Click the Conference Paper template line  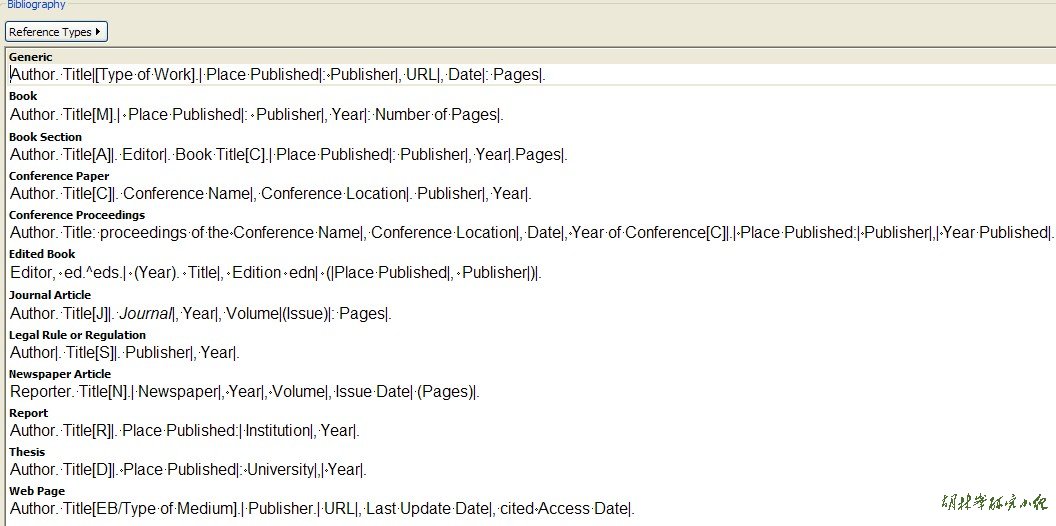click(270, 193)
